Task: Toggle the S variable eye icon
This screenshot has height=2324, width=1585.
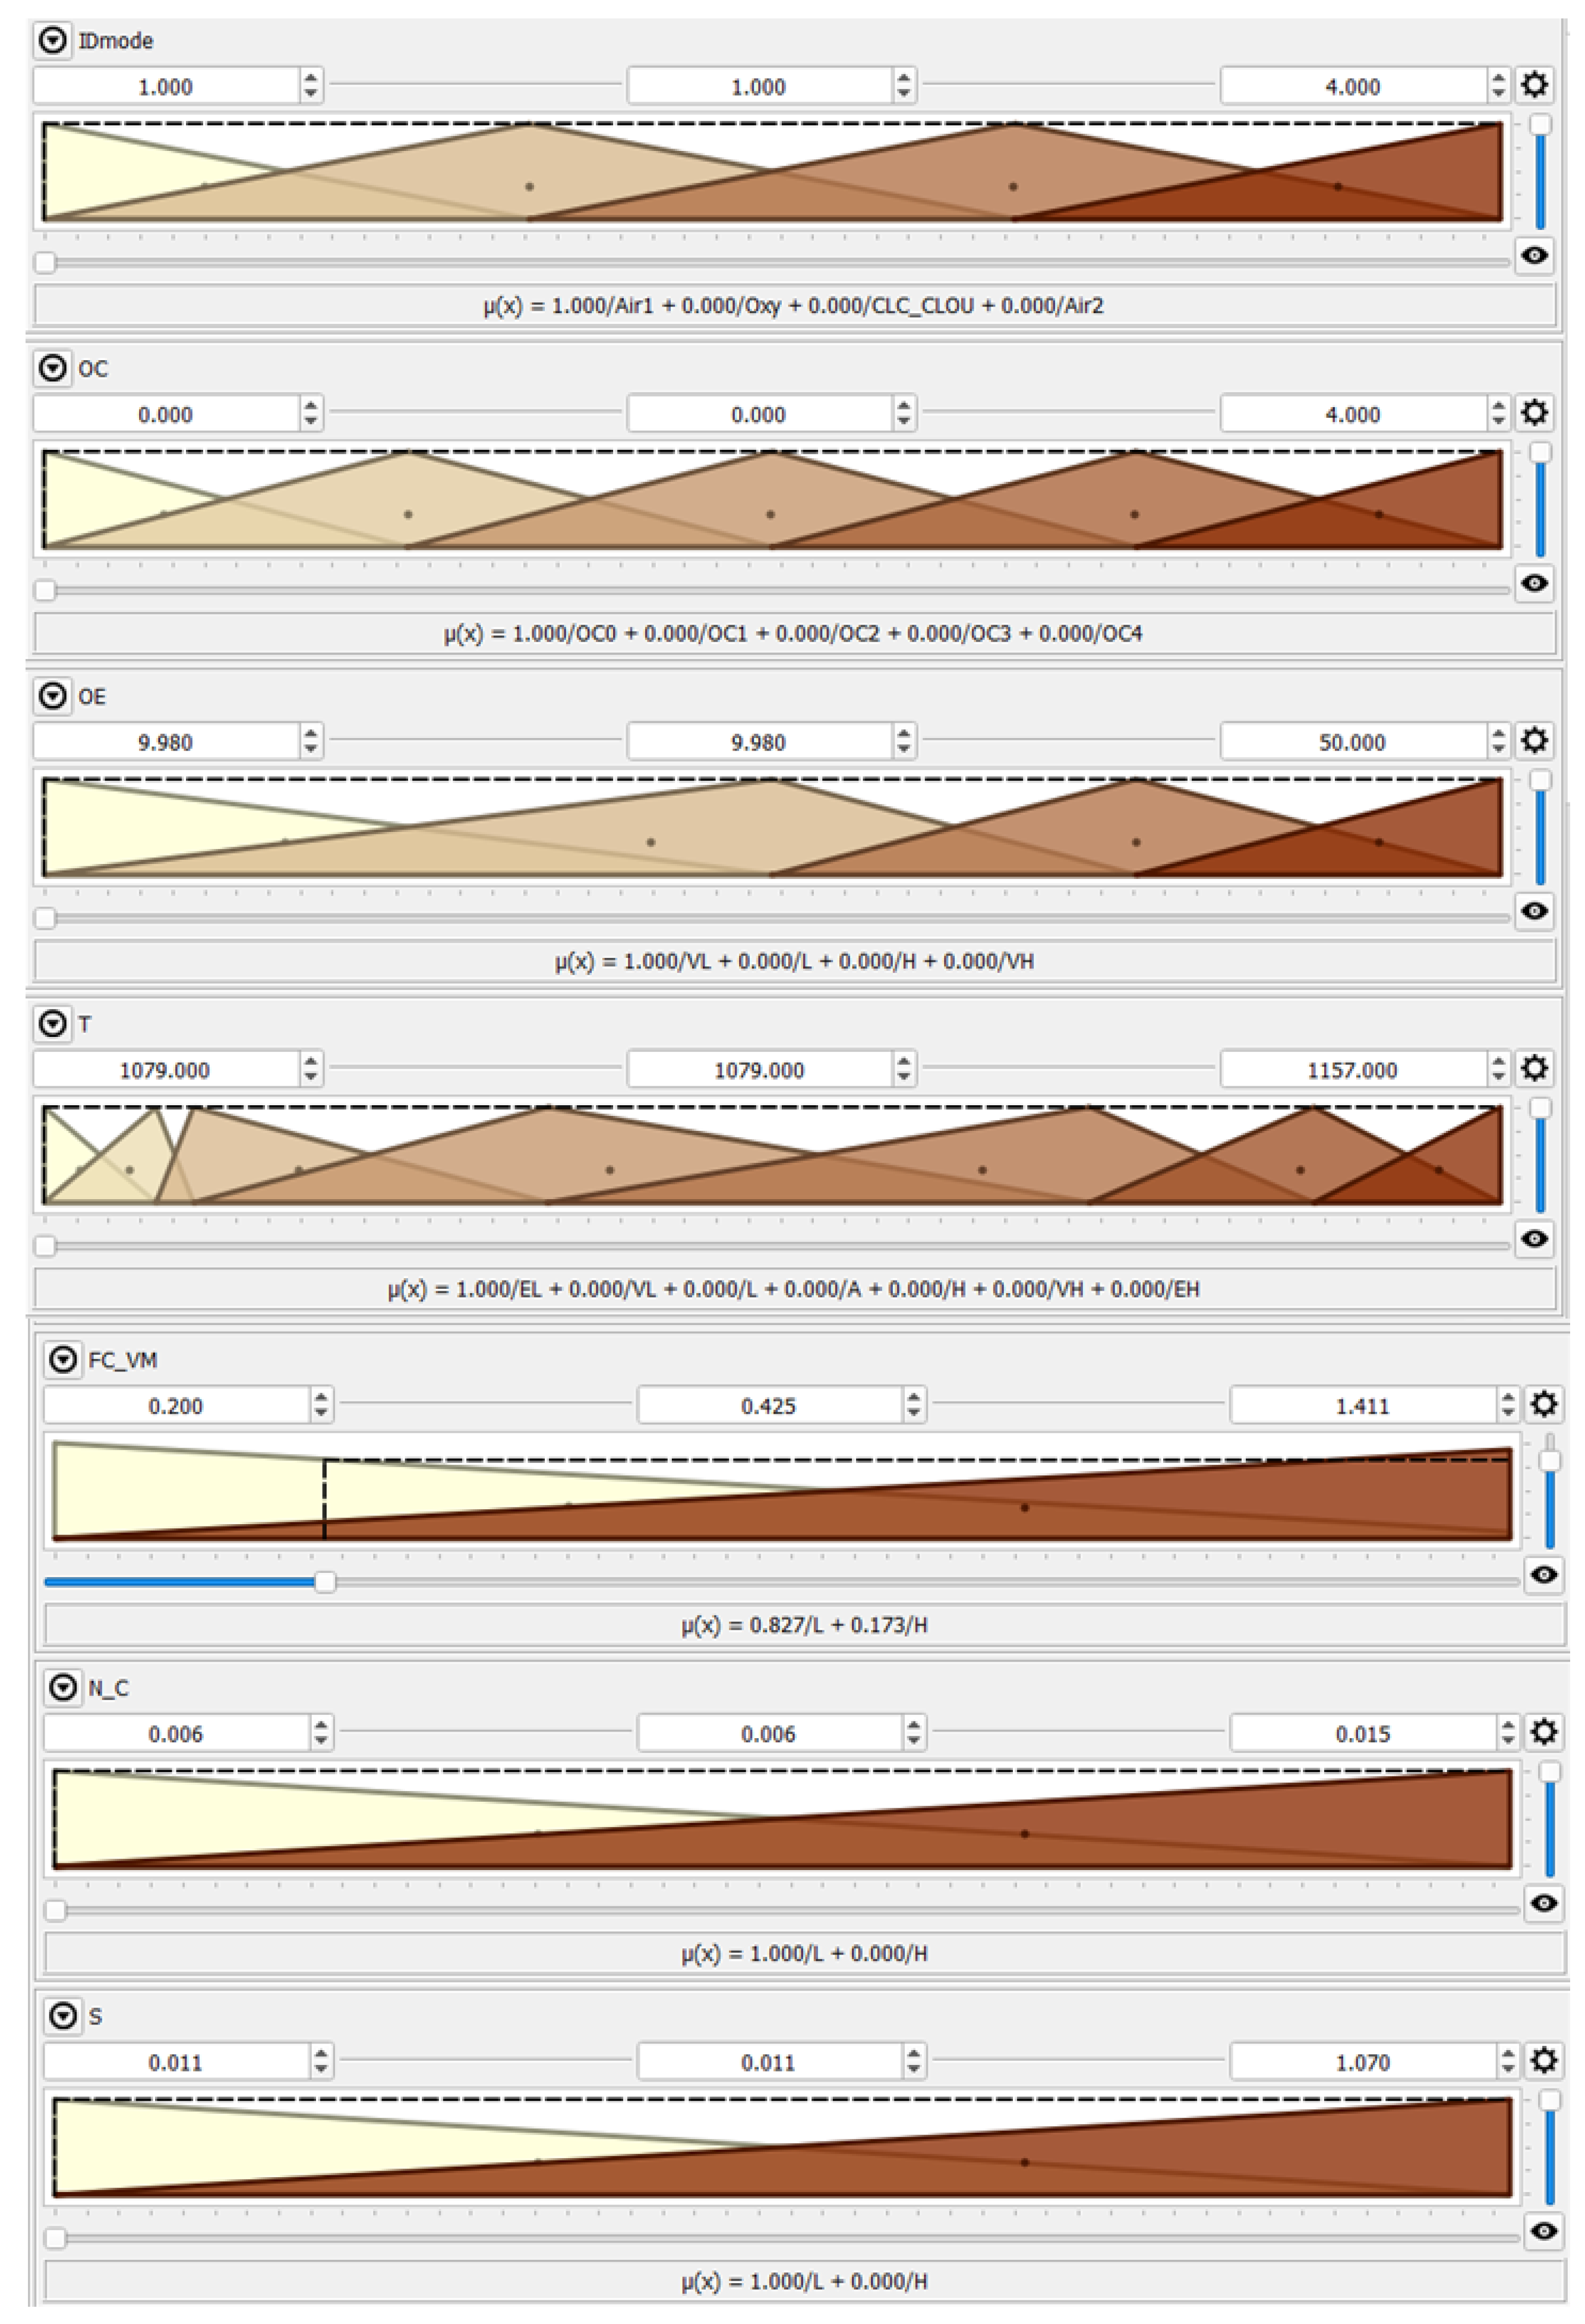Action: tap(1543, 2231)
